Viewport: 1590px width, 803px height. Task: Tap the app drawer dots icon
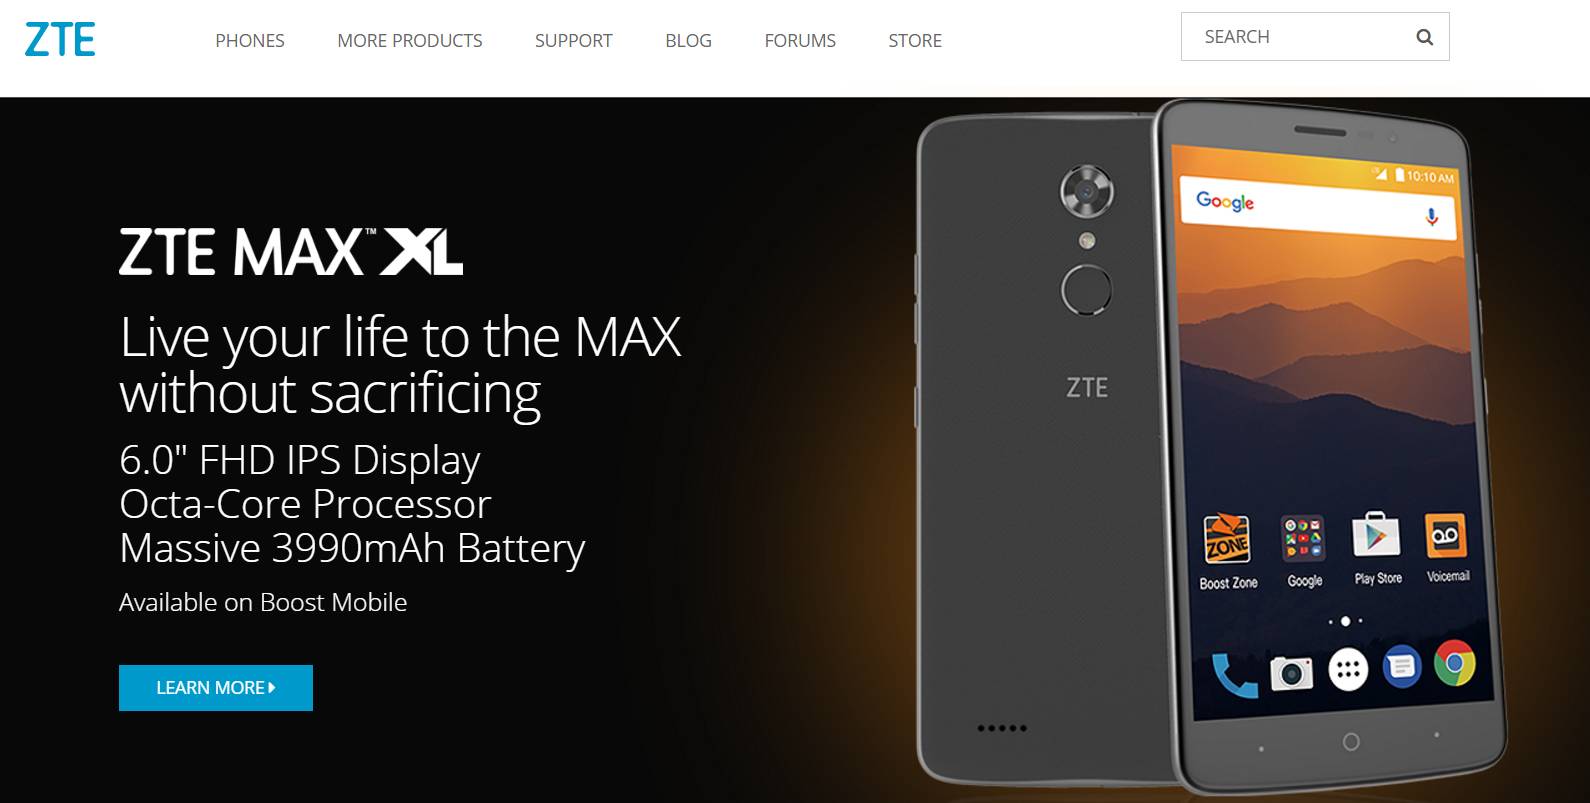click(x=1348, y=670)
